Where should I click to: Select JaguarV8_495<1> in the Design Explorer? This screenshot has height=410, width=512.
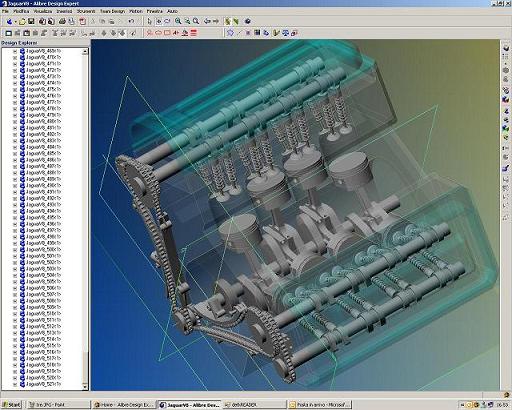tap(43, 218)
